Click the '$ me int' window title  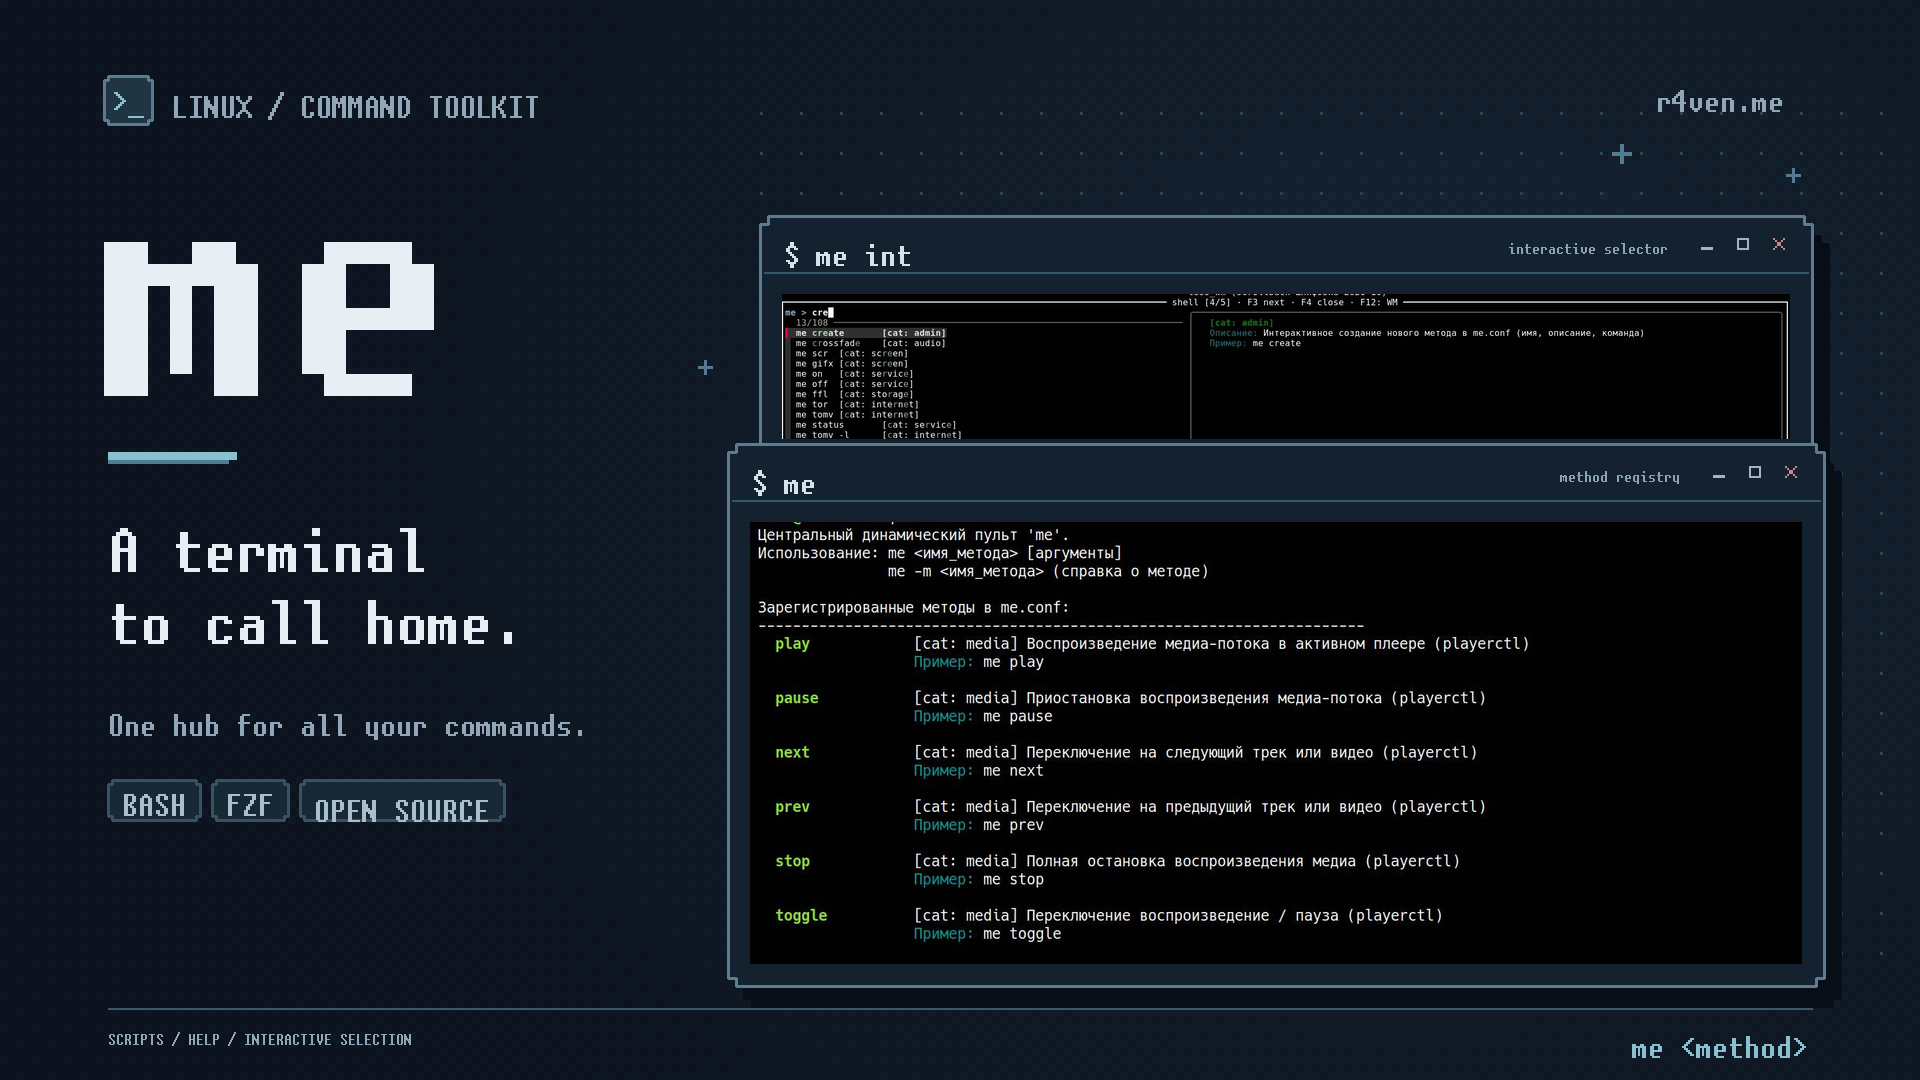pyautogui.click(x=848, y=256)
